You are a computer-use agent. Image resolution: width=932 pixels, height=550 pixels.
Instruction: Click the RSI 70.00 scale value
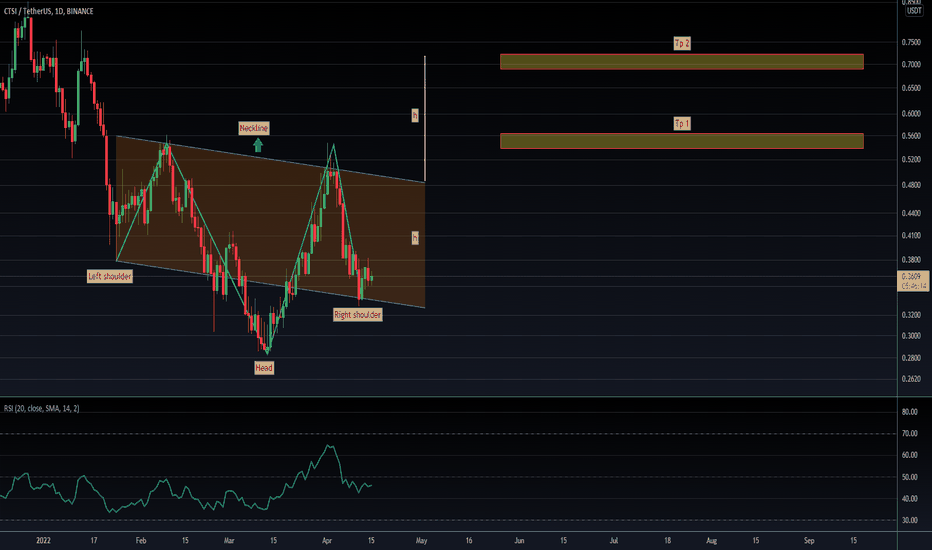pyautogui.click(x=909, y=433)
